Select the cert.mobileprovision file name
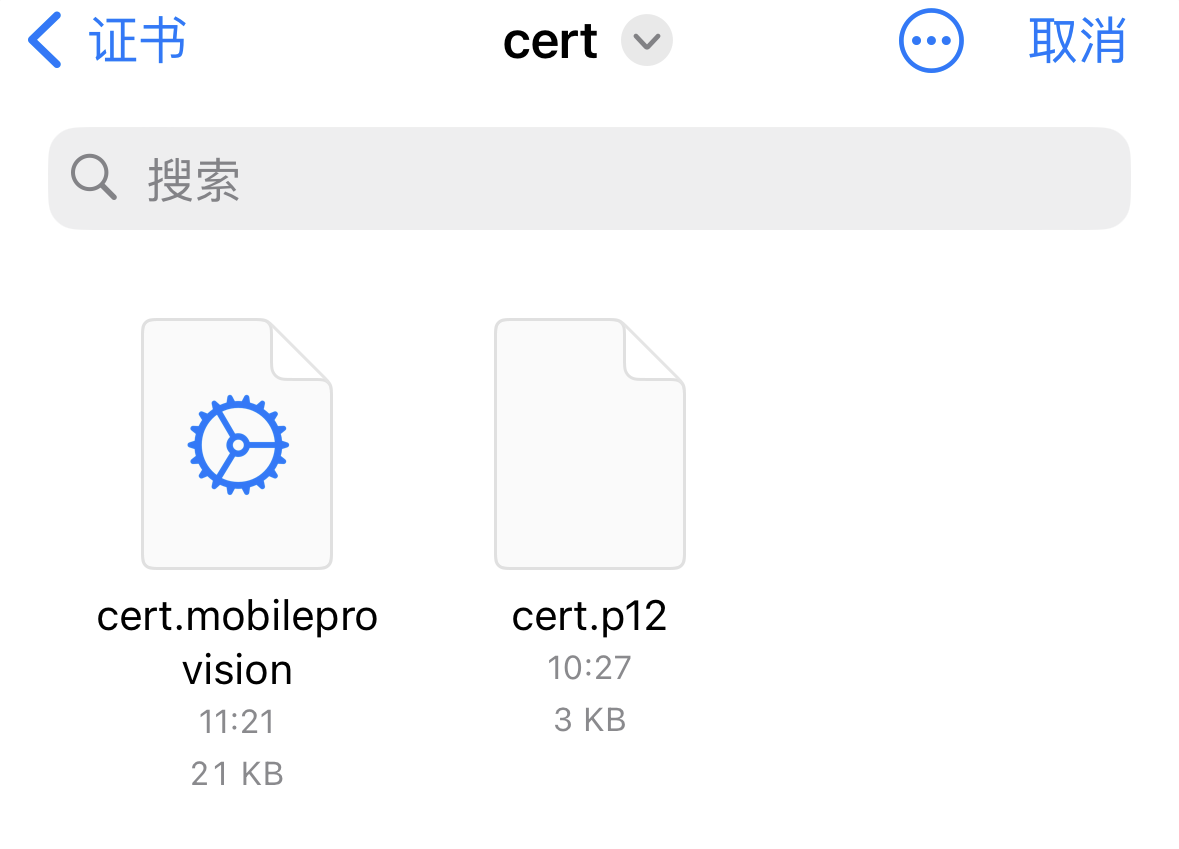Screen dimensions: 1179x849 (237, 642)
